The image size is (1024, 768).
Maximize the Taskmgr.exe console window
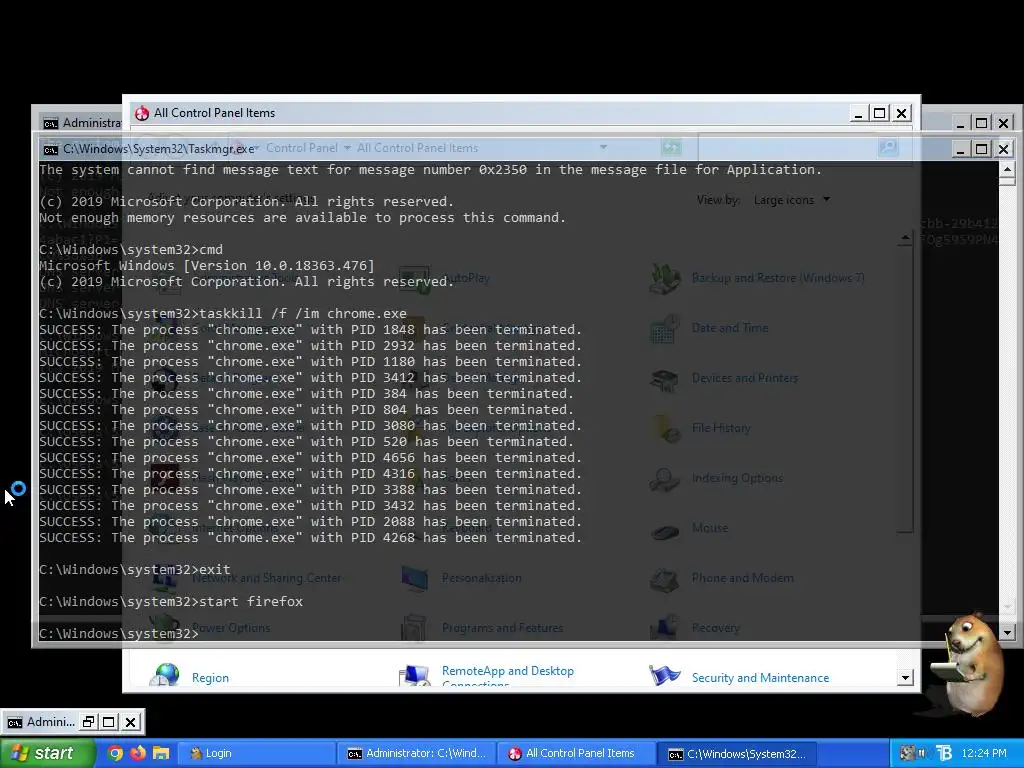click(982, 150)
